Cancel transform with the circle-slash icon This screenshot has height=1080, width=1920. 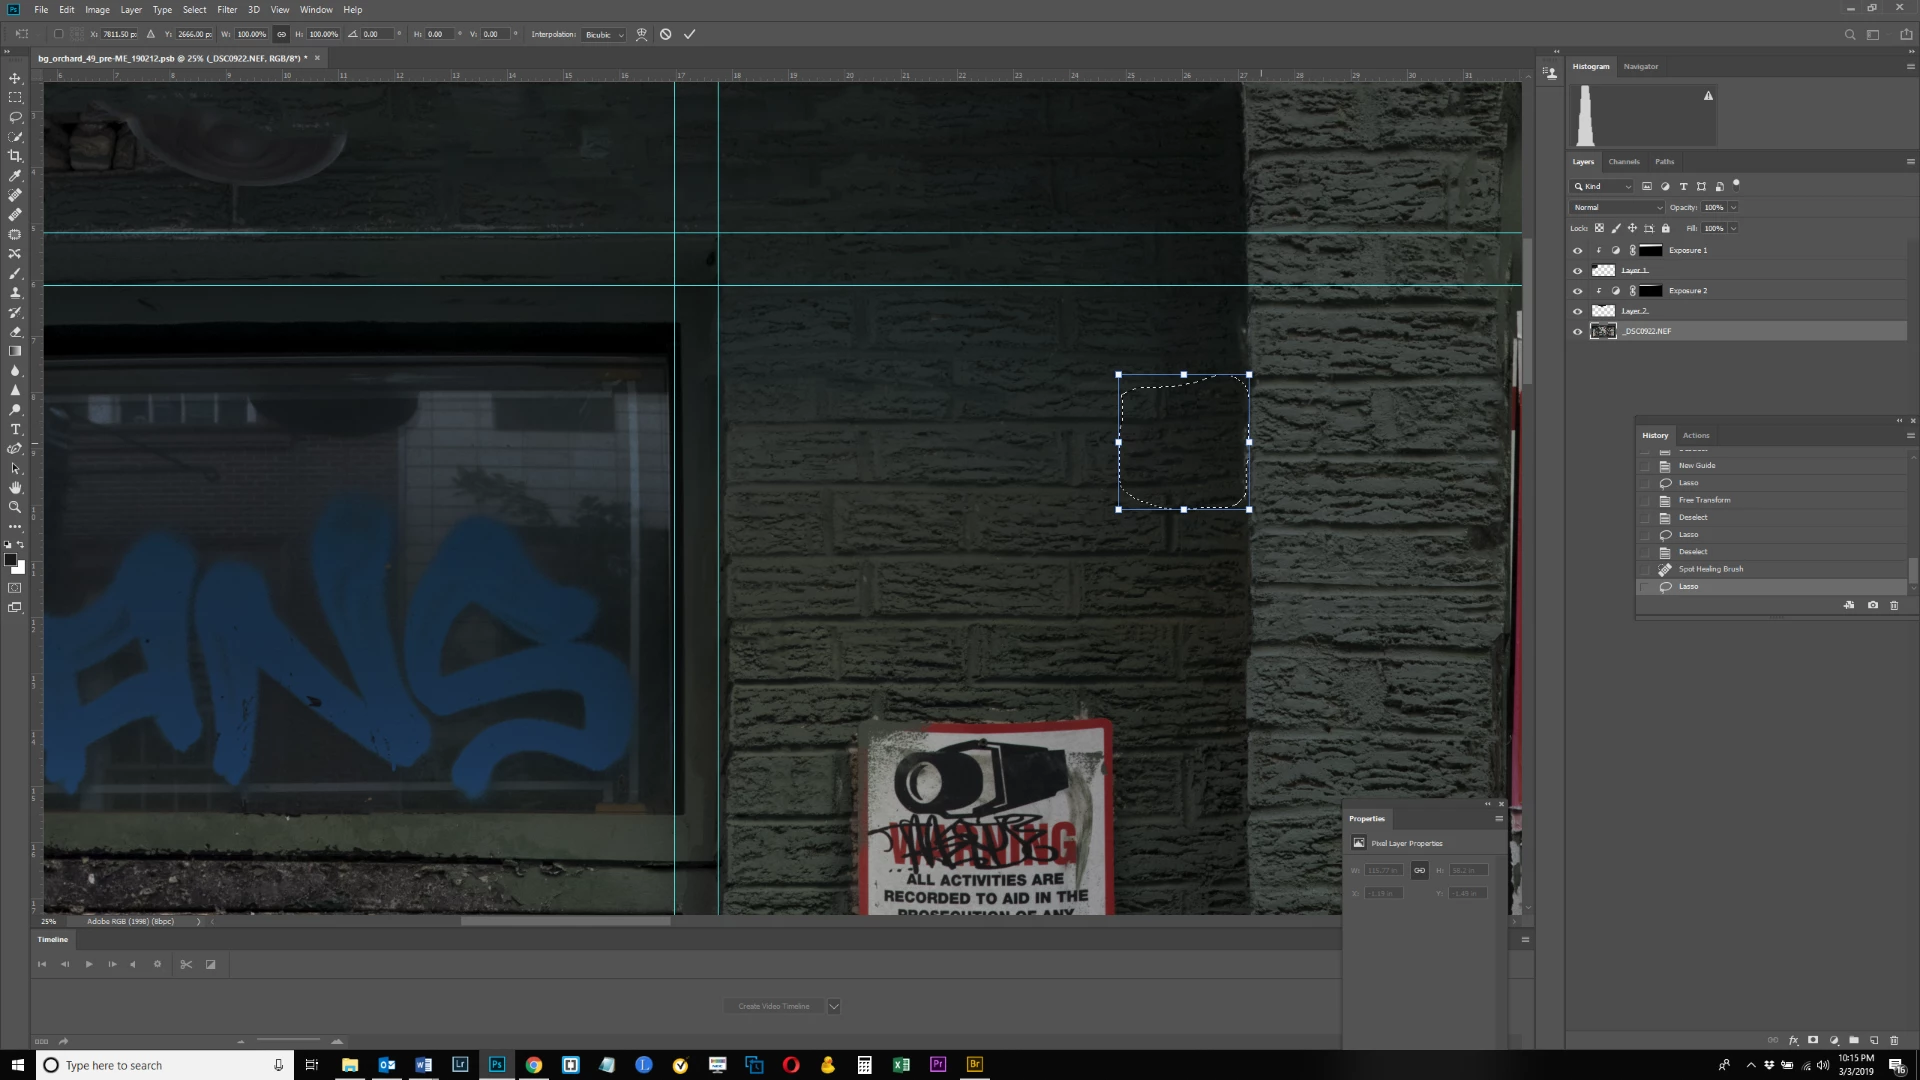(666, 34)
